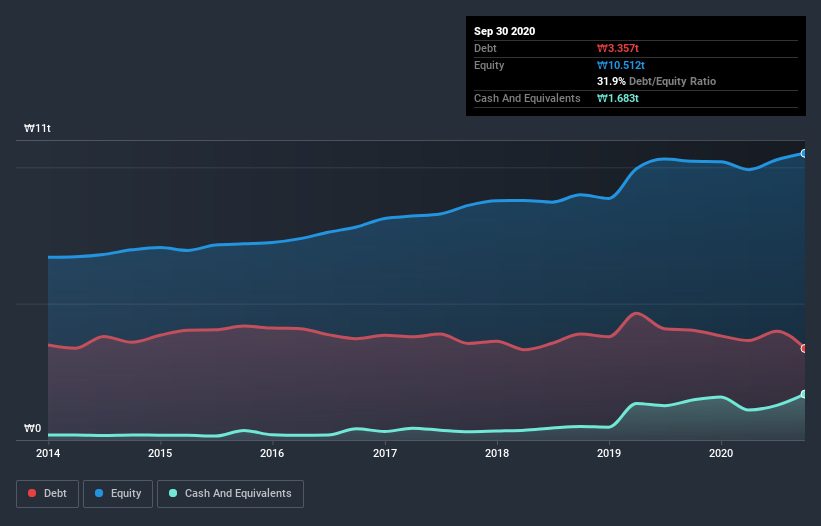Select the Debt endpoint marker on chart
Image resolution: width=821 pixels, height=526 pixels.
(x=804, y=348)
